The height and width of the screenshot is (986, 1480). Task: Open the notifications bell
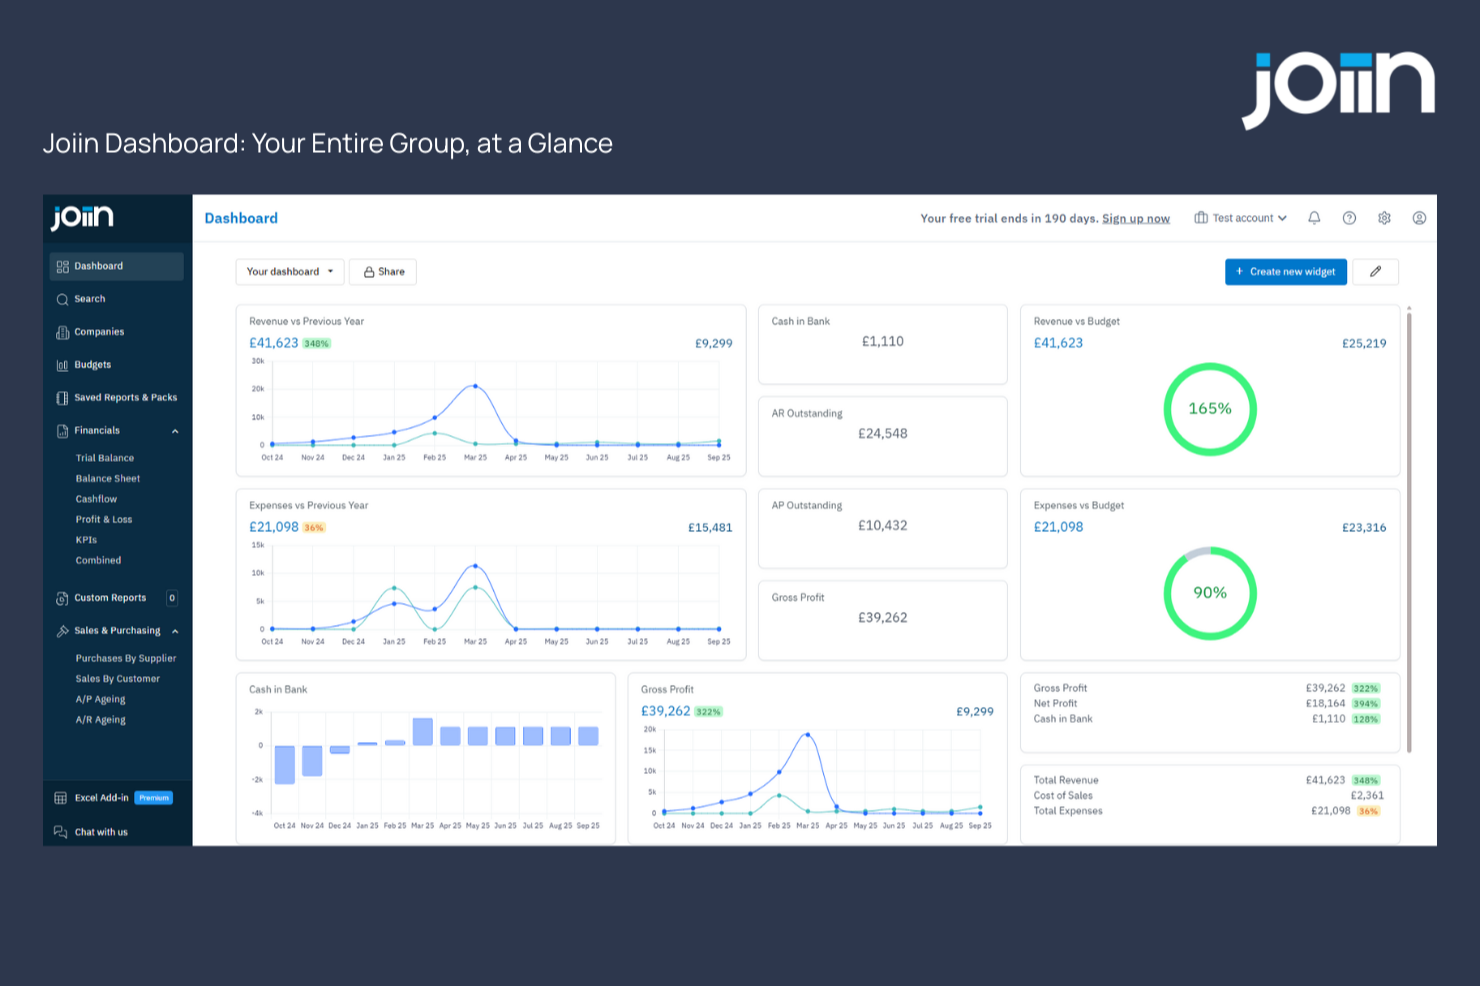click(x=1314, y=218)
